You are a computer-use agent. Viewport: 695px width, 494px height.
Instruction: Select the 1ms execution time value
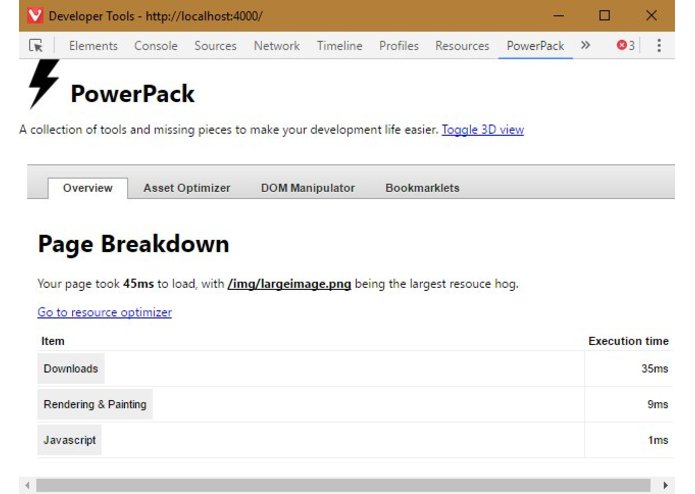pos(658,440)
